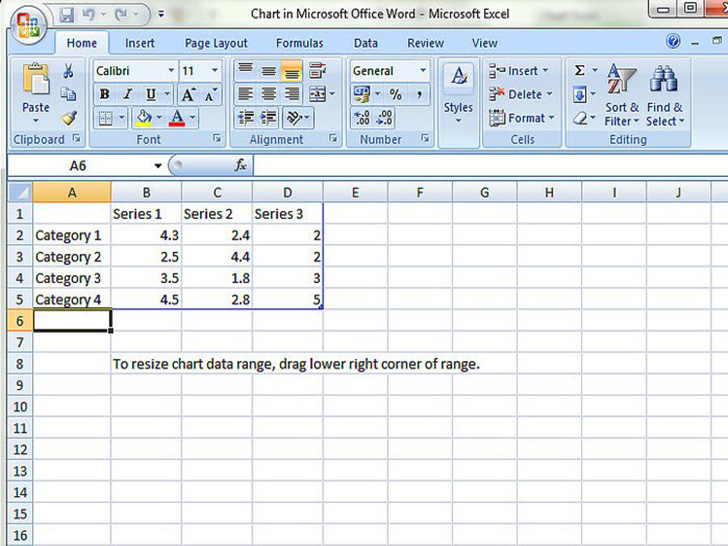
Task: Expand the Font dialog launcher
Action: pos(217,138)
